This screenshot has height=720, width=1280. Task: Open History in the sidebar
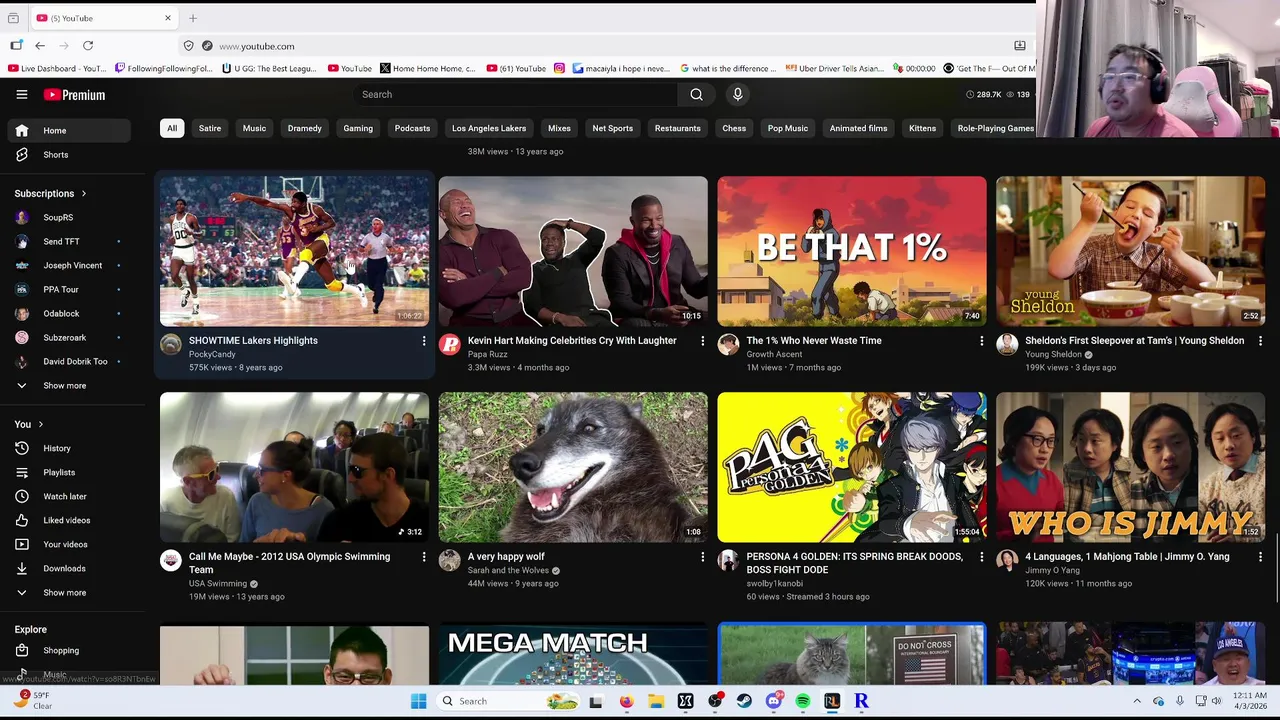point(69,448)
